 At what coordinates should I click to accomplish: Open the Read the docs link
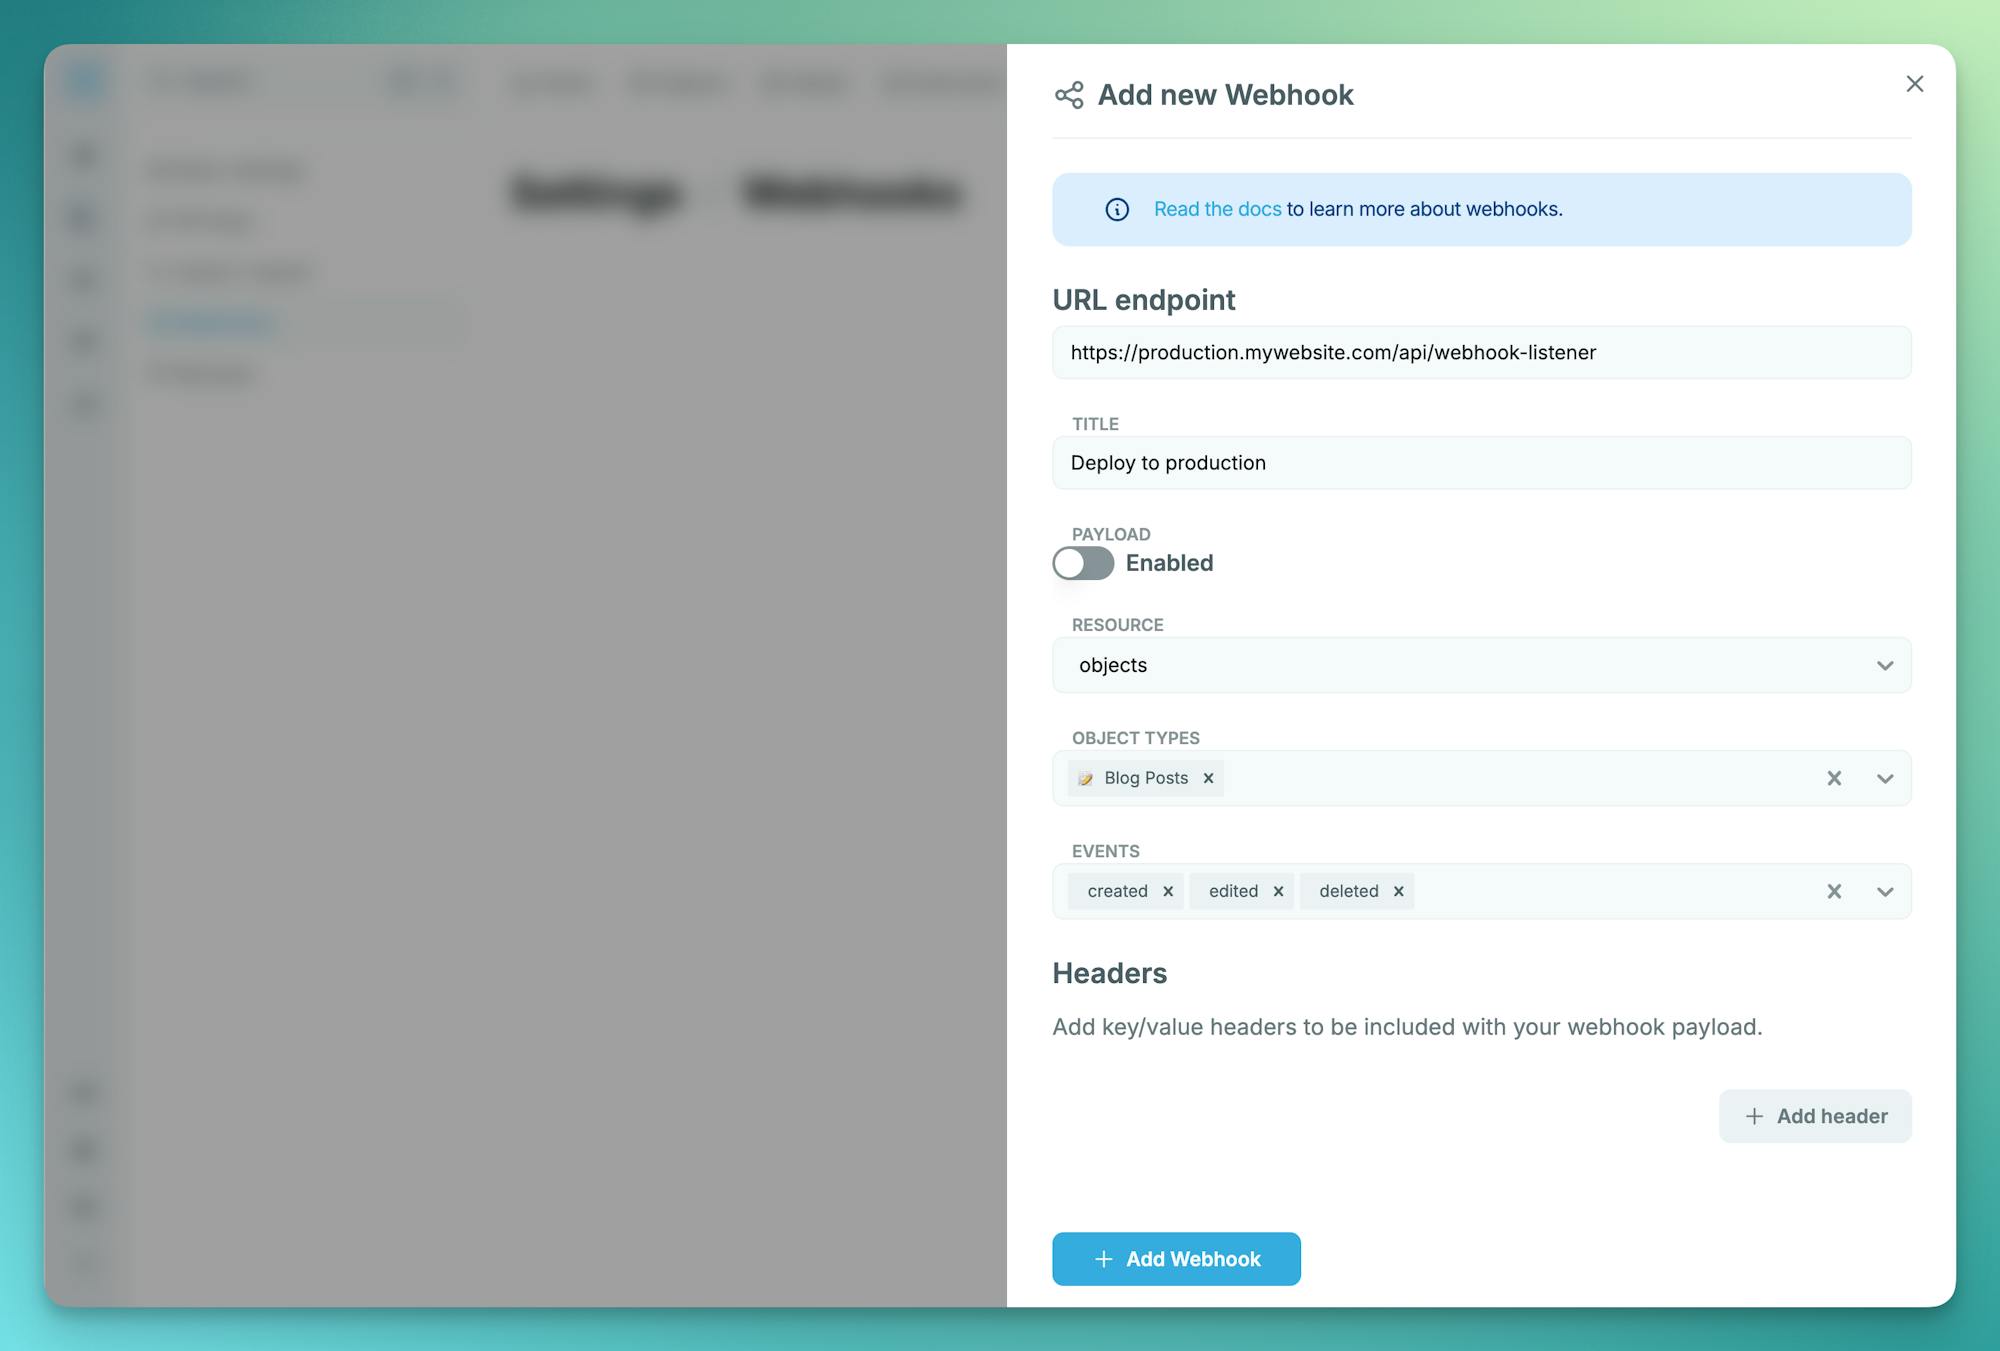(x=1217, y=209)
